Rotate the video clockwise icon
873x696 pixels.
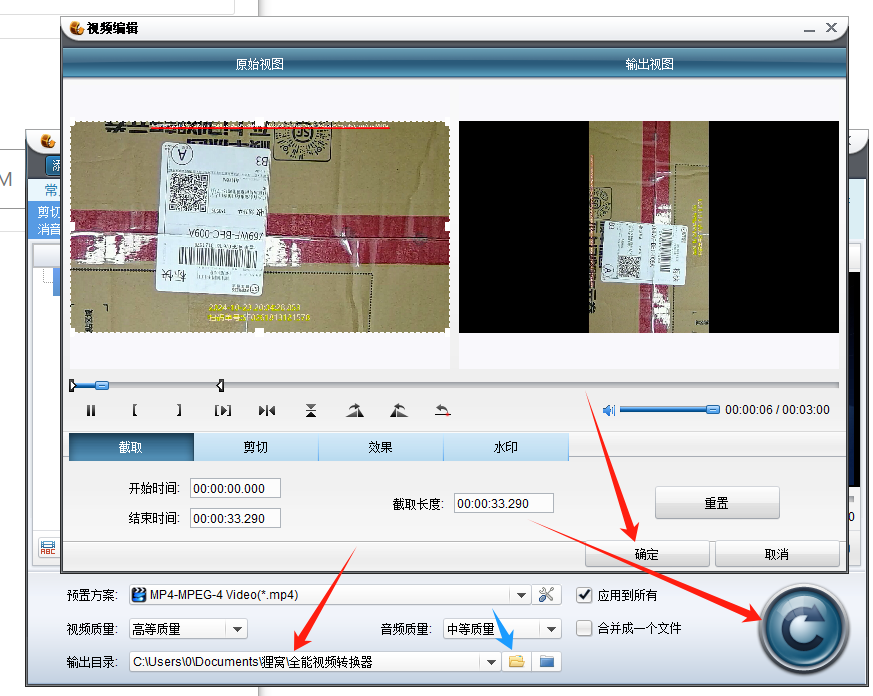point(355,411)
